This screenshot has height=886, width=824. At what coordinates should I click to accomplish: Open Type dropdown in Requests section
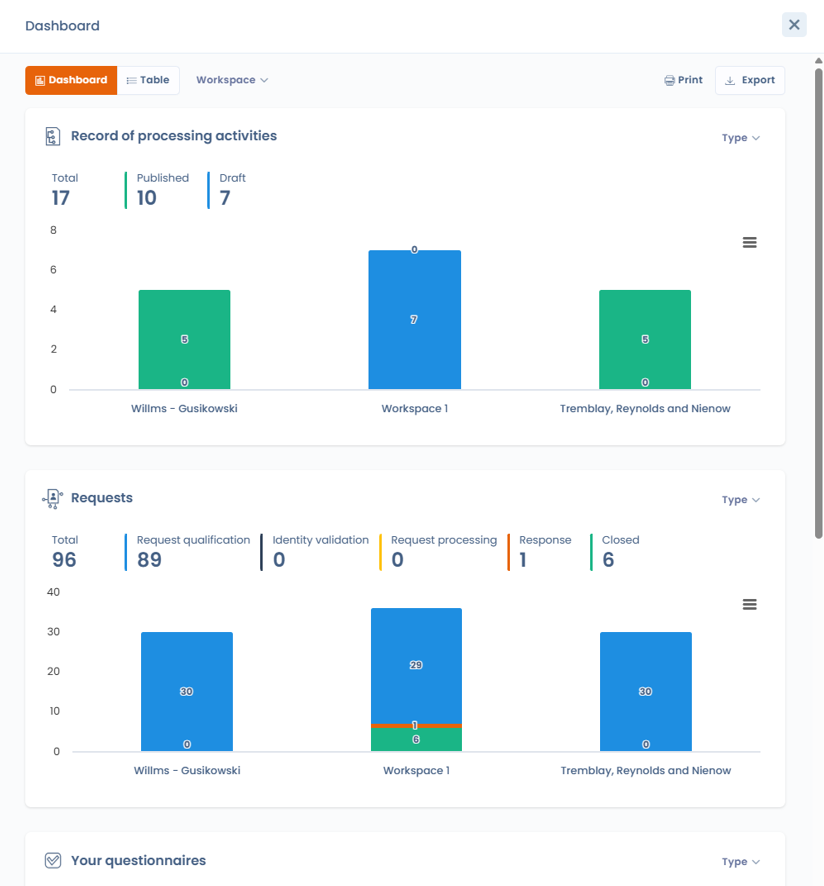point(740,500)
